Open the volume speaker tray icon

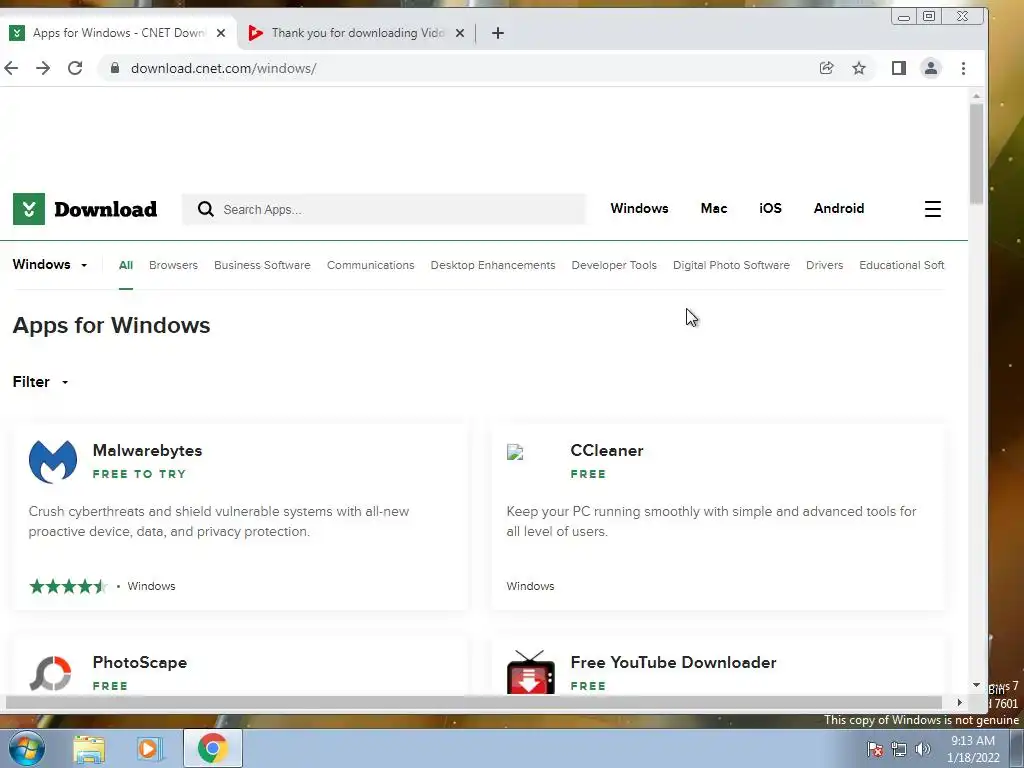click(x=922, y=750)
